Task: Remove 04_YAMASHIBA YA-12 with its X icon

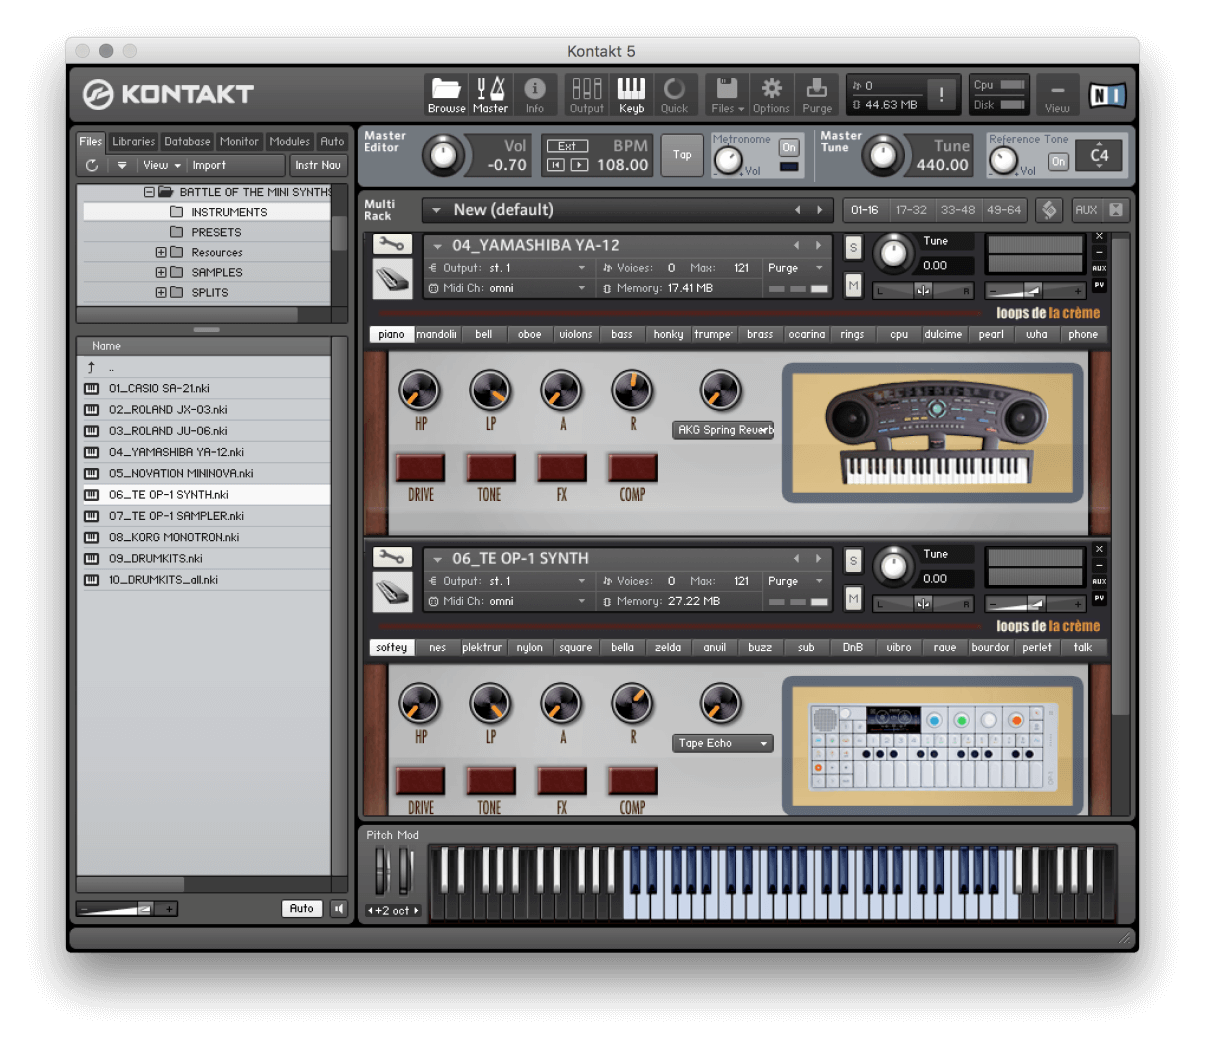Action: (x=1099, y=237)
